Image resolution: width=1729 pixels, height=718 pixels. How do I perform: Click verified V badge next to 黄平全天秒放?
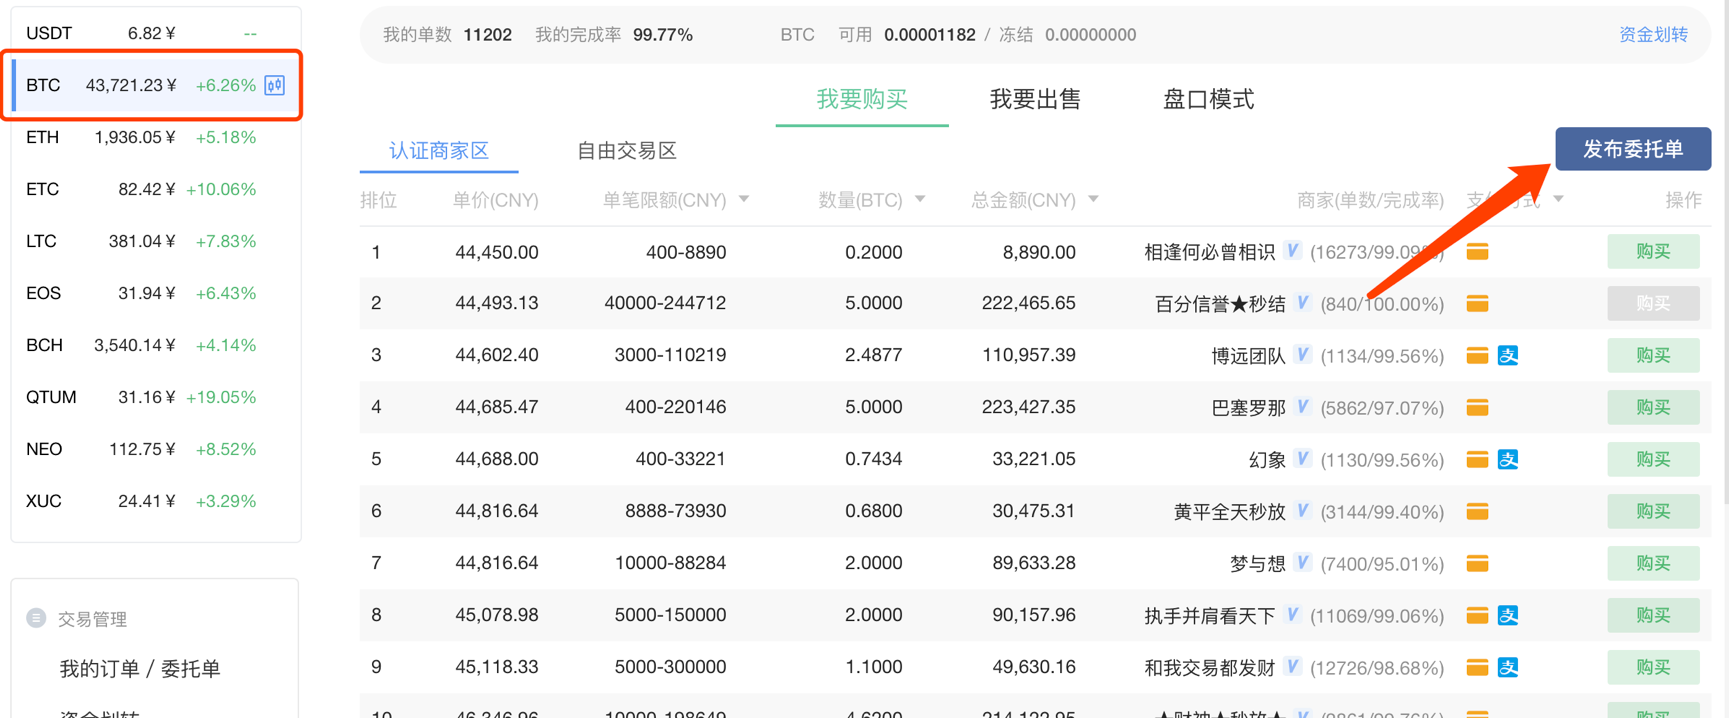pyautogui.click(x=1302, y=510)
